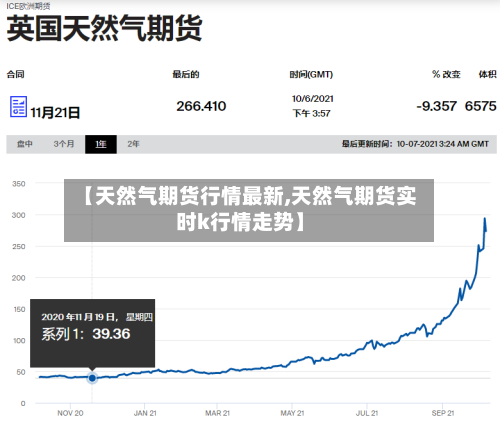Click the MAR 21 x-axis label
The height and width of the screenshot is (422, 500).
(x=218, y=413)
